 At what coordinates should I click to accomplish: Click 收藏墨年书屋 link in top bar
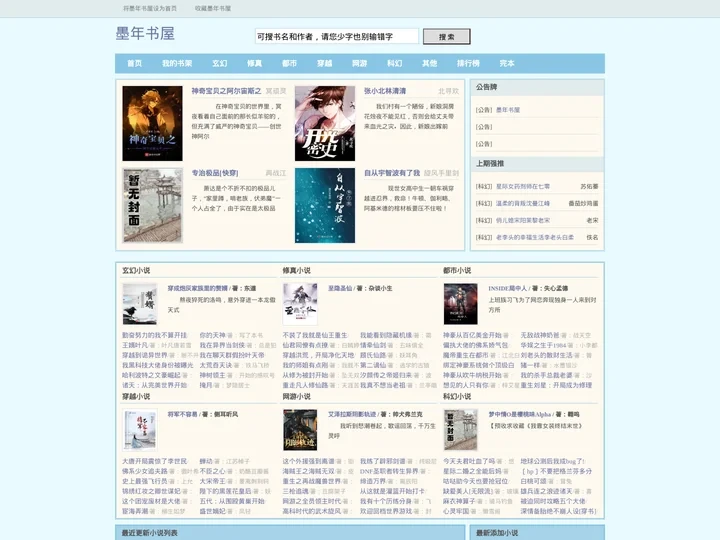pyautogui.click(x=213, y=8)
